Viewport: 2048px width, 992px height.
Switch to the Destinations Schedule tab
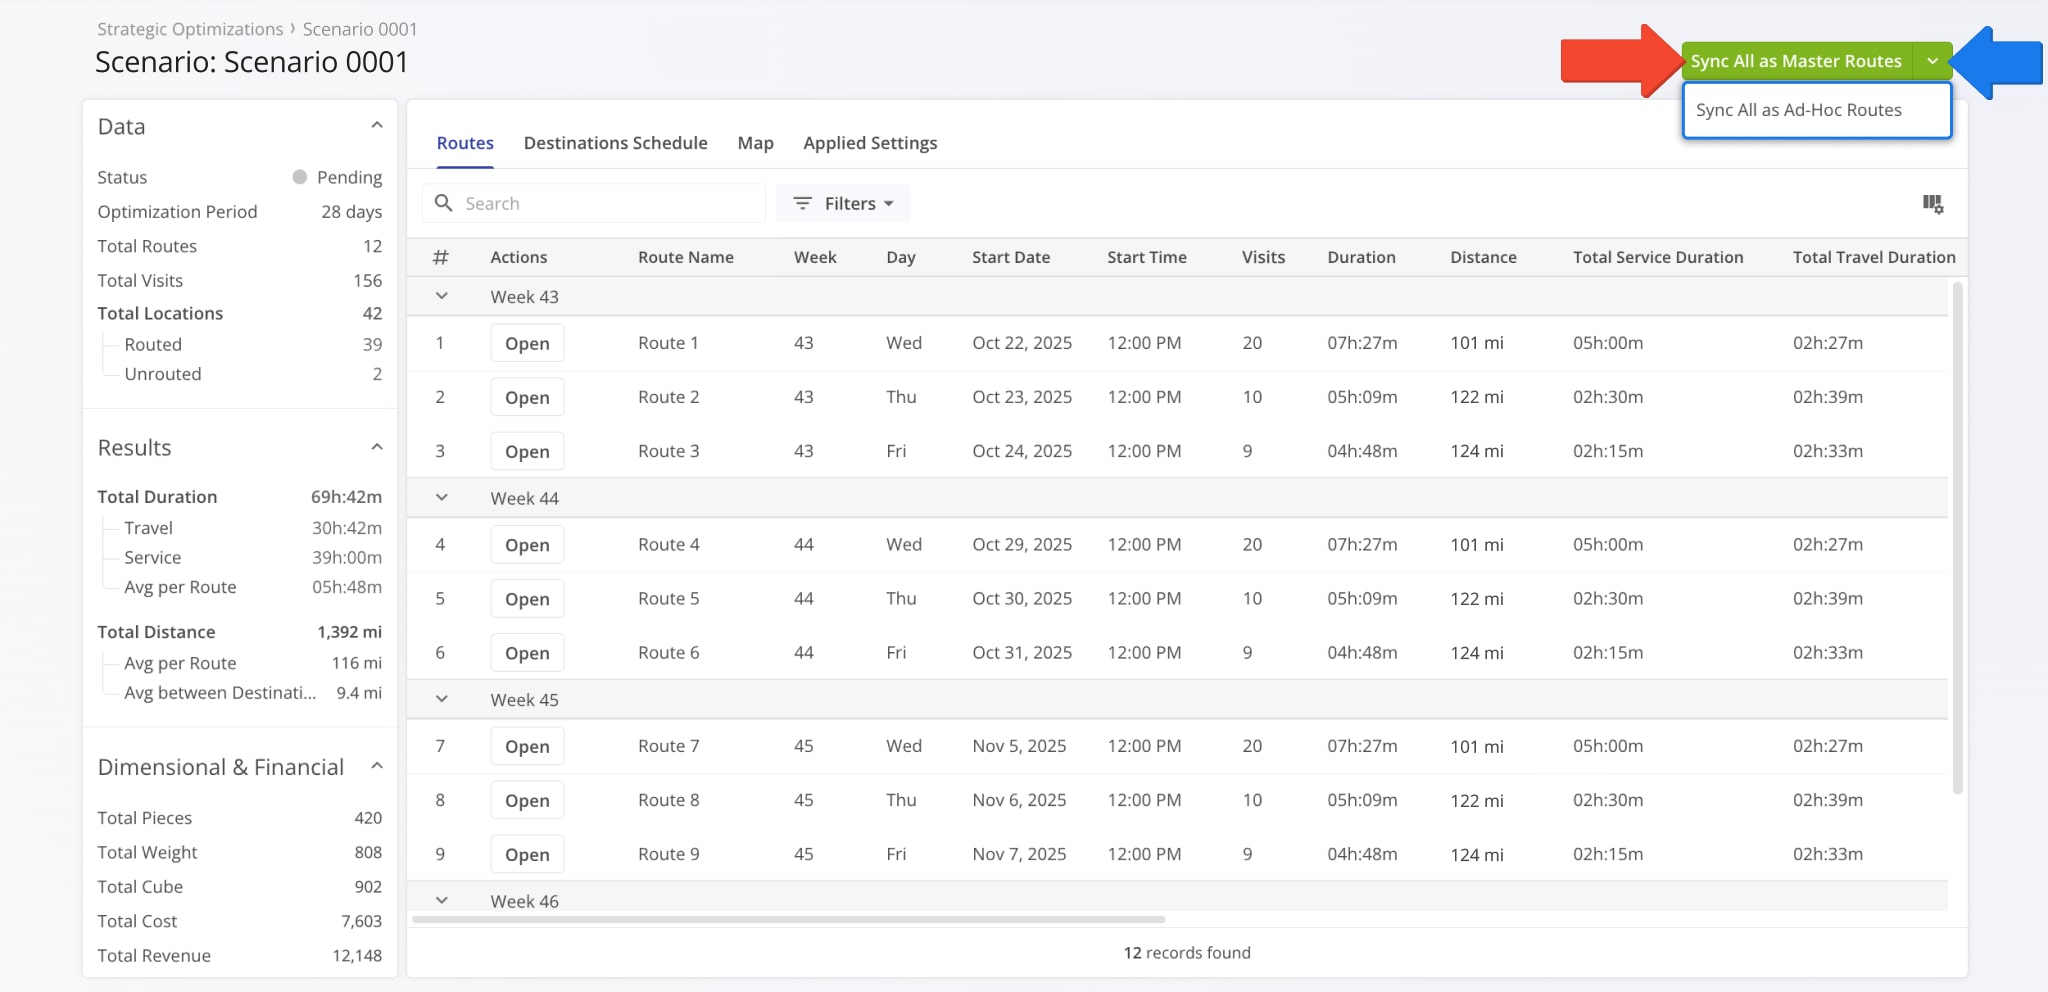click(615, 143)
